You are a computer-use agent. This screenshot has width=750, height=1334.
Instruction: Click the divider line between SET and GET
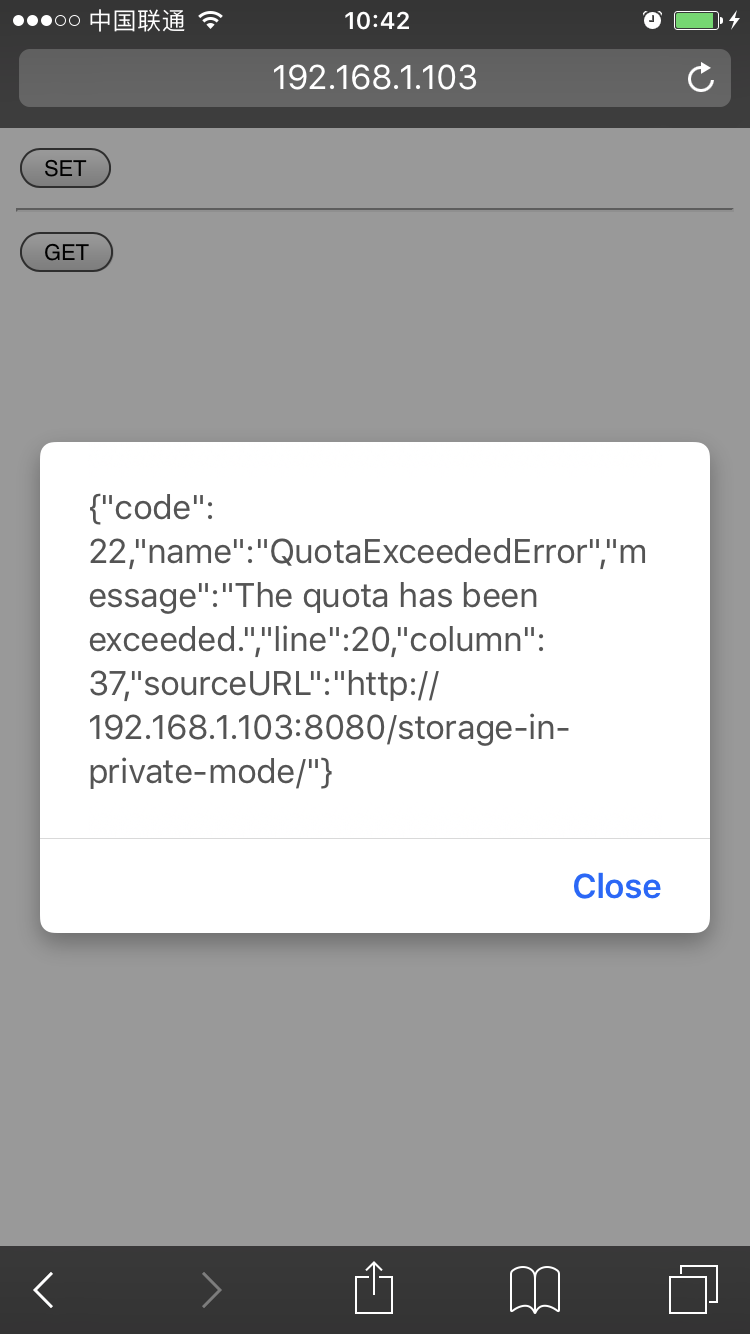pyautogui.click(x=374, y=210)
